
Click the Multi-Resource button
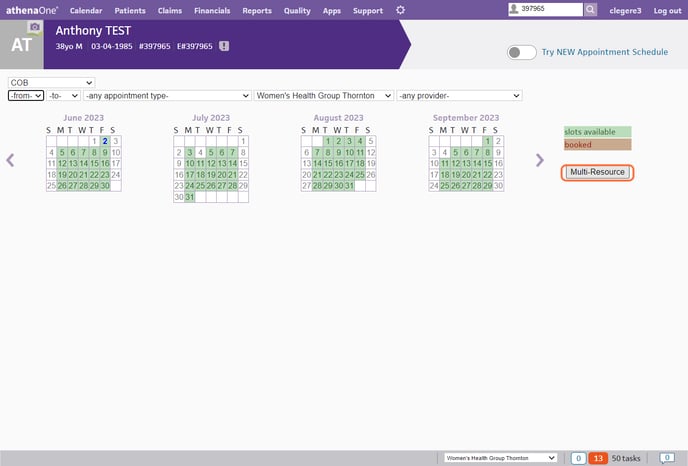click(597, 172)
